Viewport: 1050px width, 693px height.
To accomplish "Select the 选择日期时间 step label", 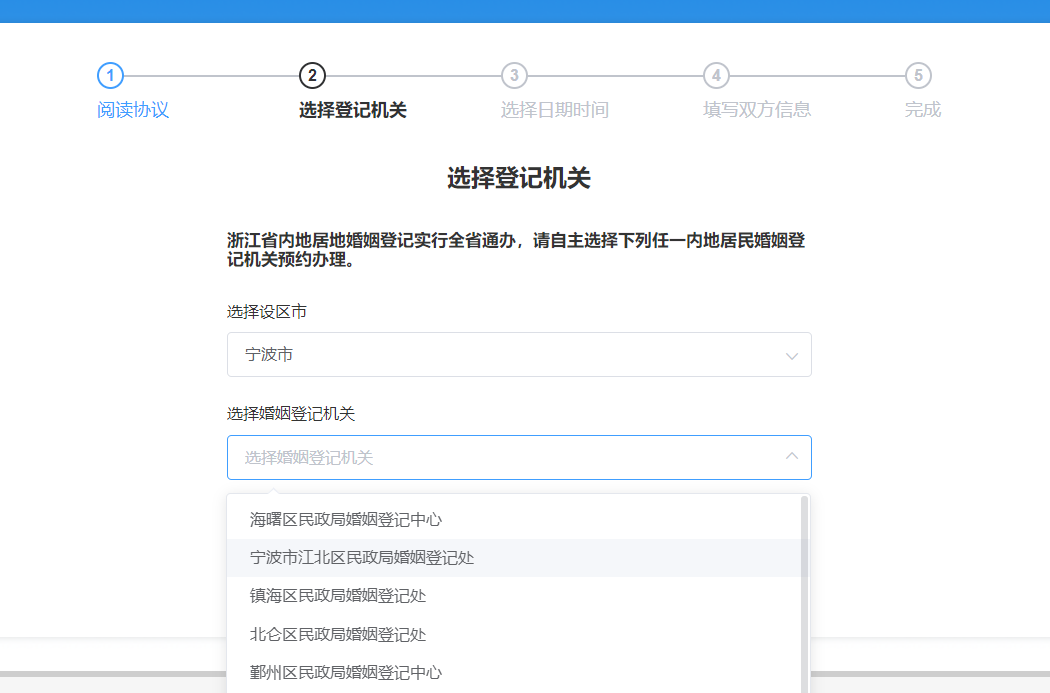I will pos(554,110).
